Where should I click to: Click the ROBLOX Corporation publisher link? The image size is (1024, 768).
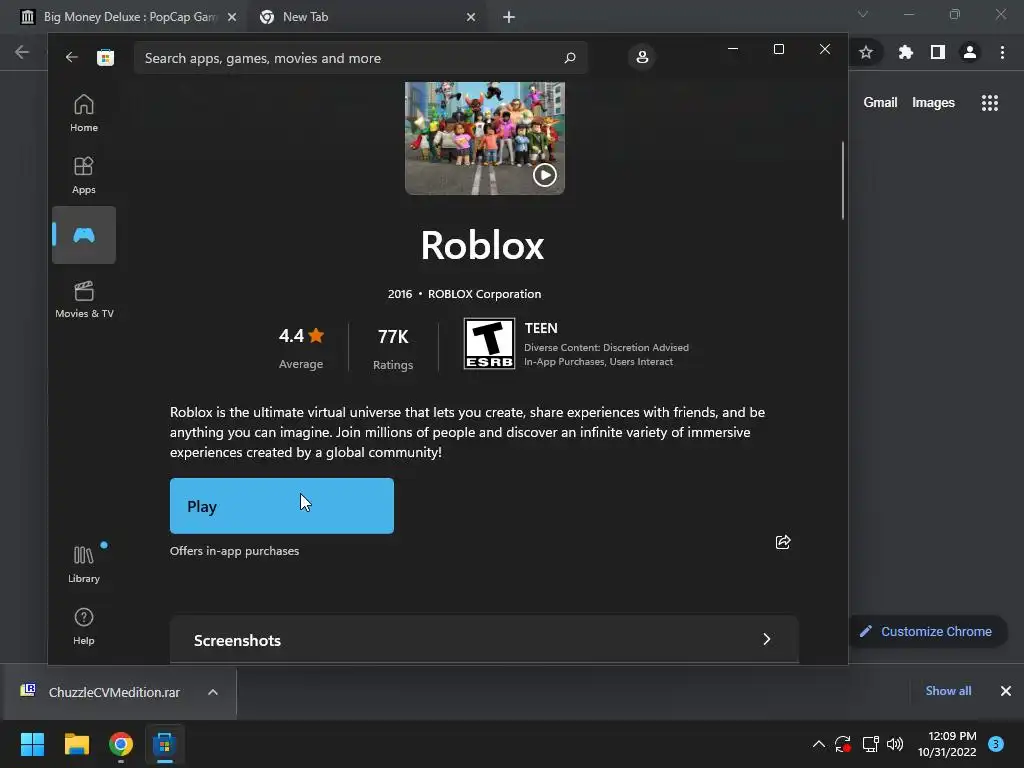[485, 294]
